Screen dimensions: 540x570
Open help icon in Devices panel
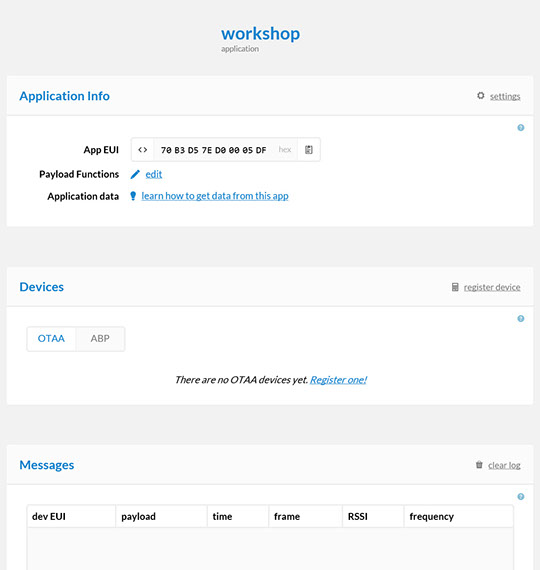click(521, 319)
